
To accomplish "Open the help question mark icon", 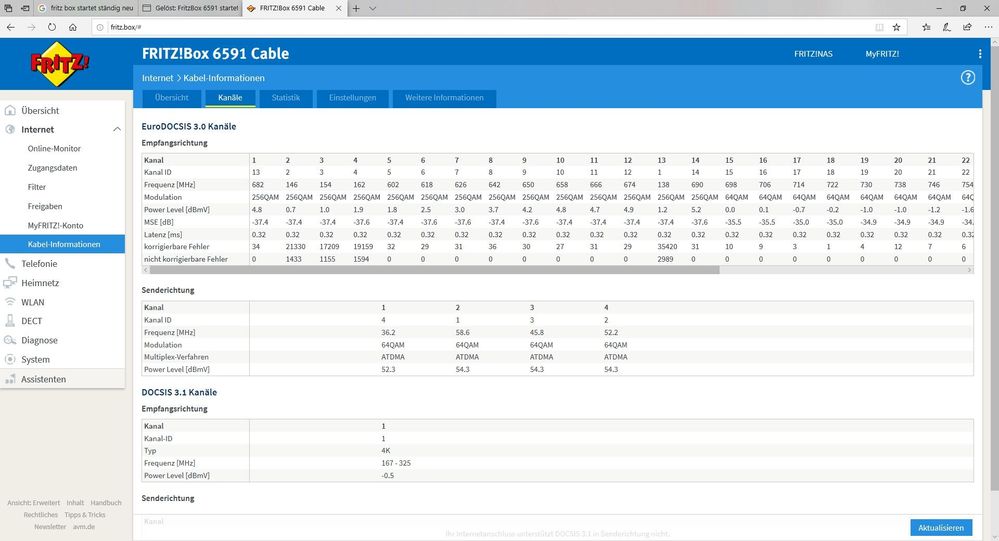I will click(x=967, y=78).
